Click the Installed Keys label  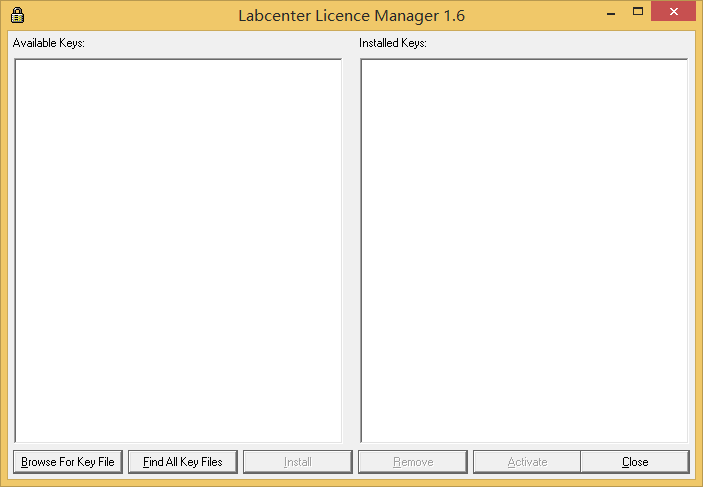[393, 43]
